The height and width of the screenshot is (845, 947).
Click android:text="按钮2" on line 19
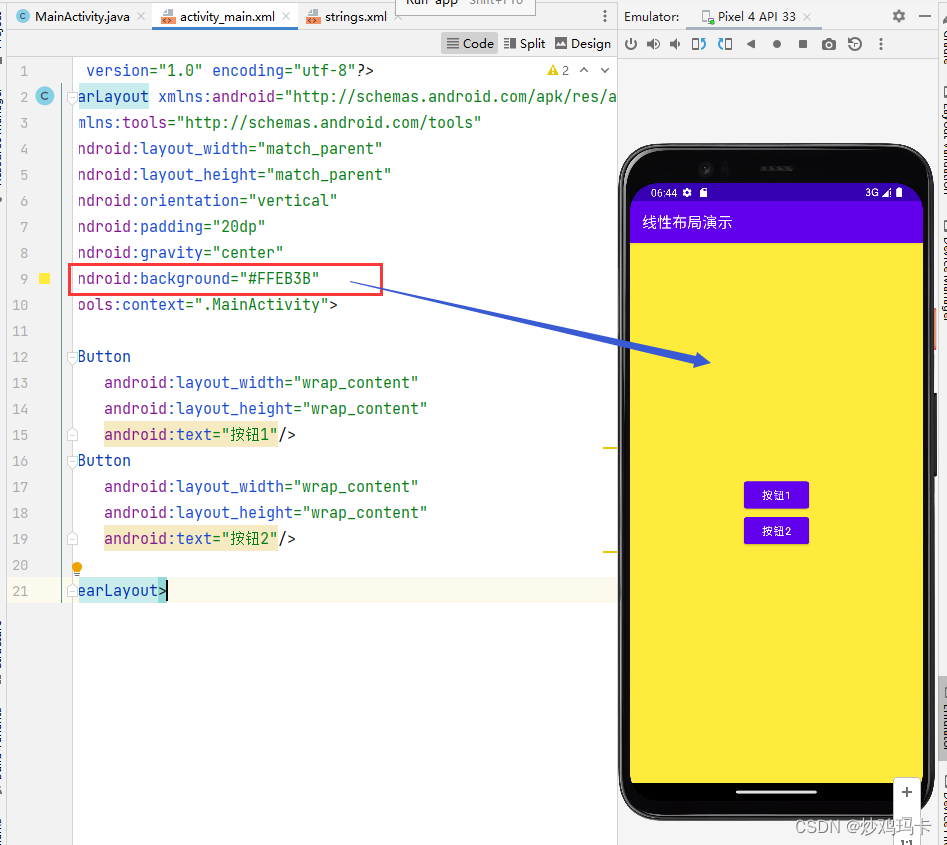point(191,539)
